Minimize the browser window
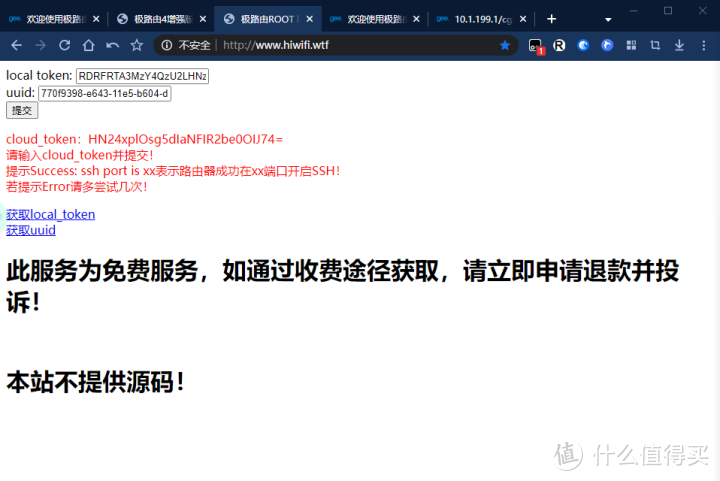The width and height of the screenshot is (720, 481). click(633, 10)
